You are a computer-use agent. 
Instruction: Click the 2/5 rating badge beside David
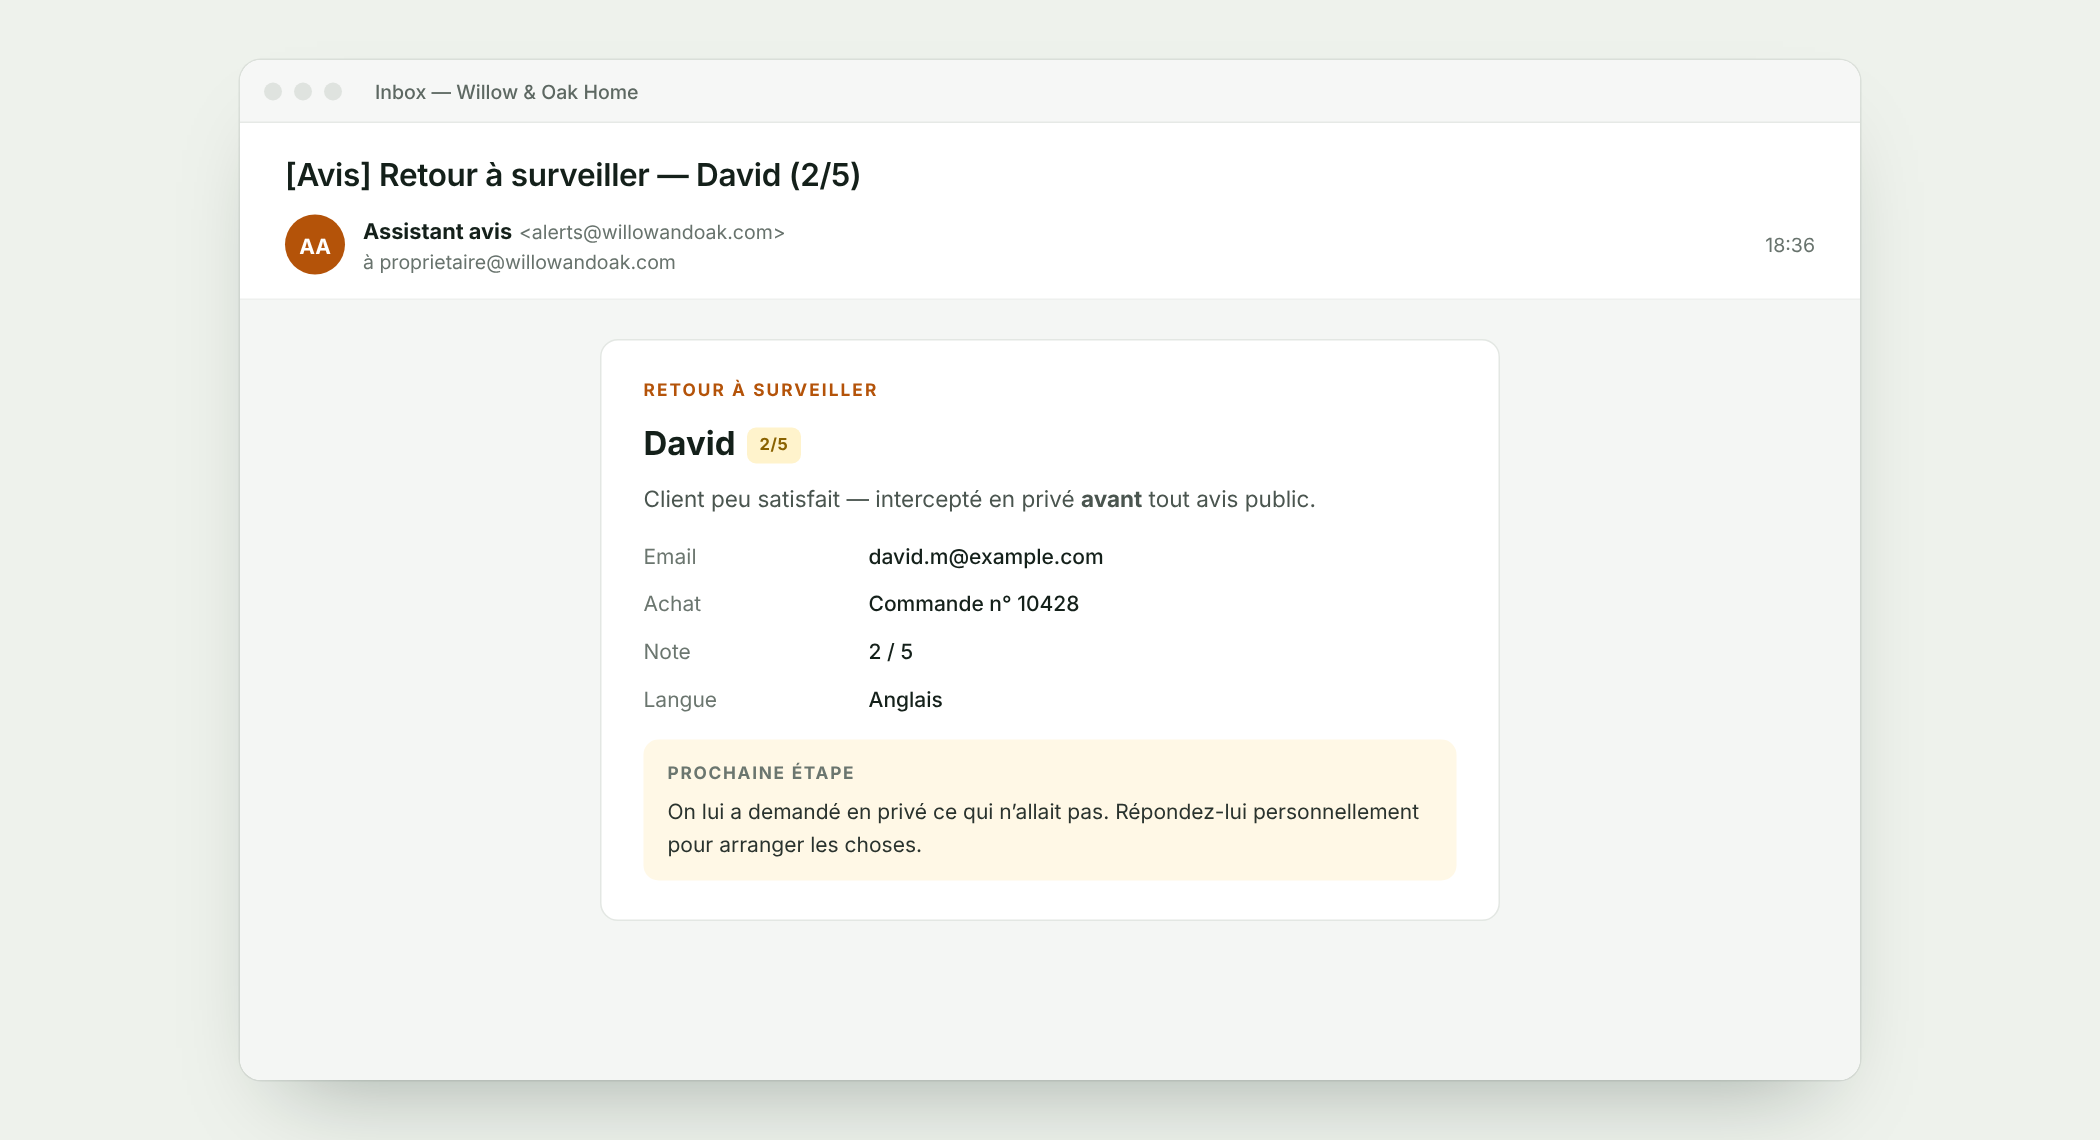(773, 444)
